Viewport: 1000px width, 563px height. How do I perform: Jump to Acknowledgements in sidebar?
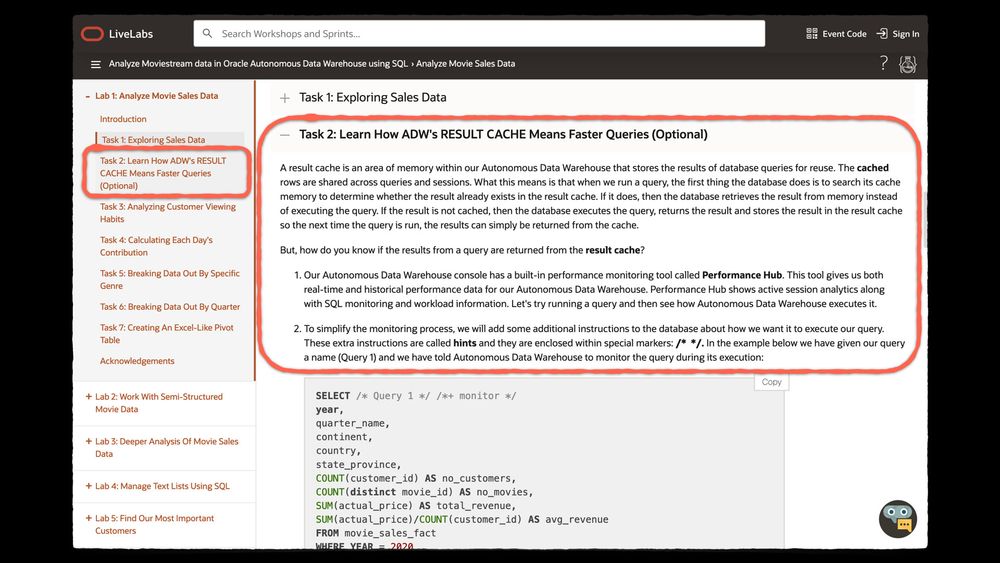(x=137, y=361)
